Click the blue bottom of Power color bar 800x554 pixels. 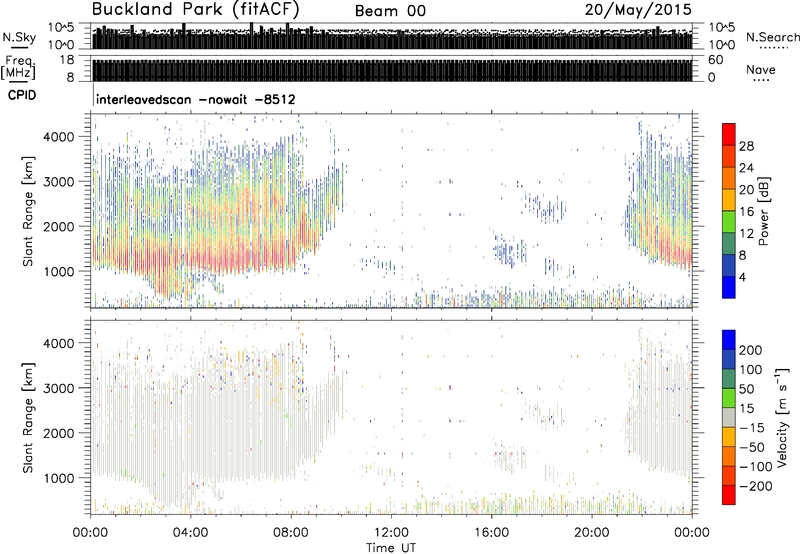(729, 287)
